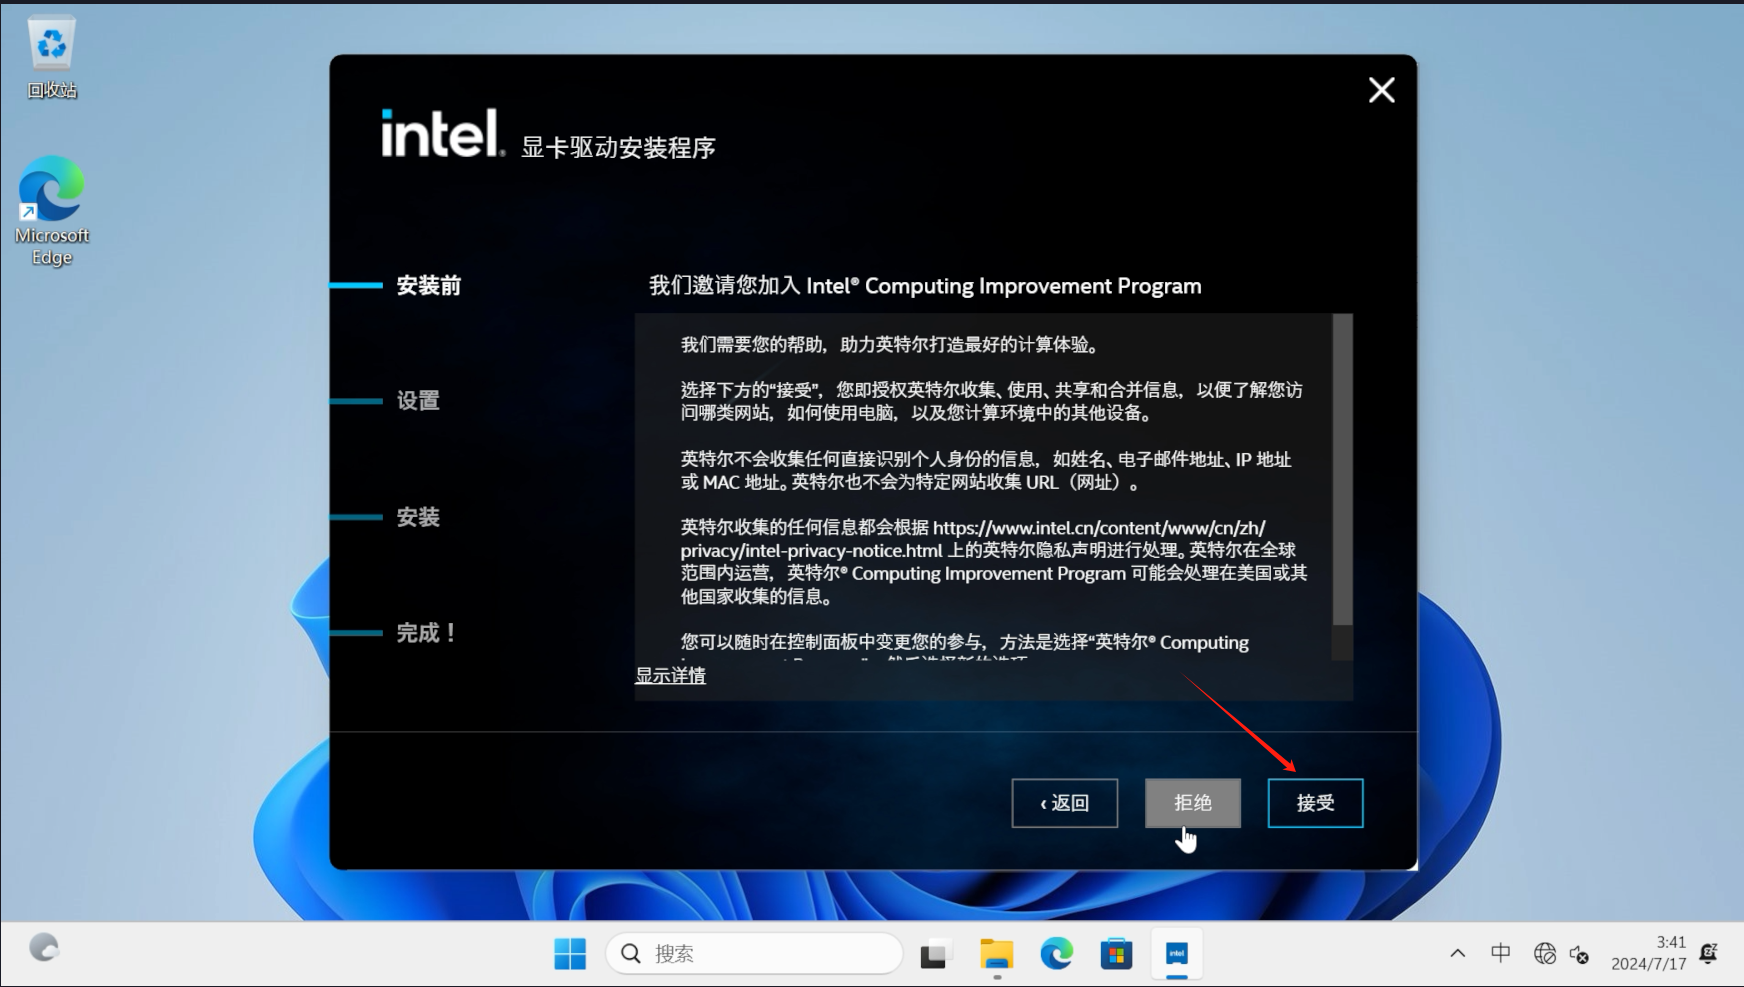Click the taskbar search box
This screenshot has height=987, width=1744.
pyautogui.click(x=754, y=954)
